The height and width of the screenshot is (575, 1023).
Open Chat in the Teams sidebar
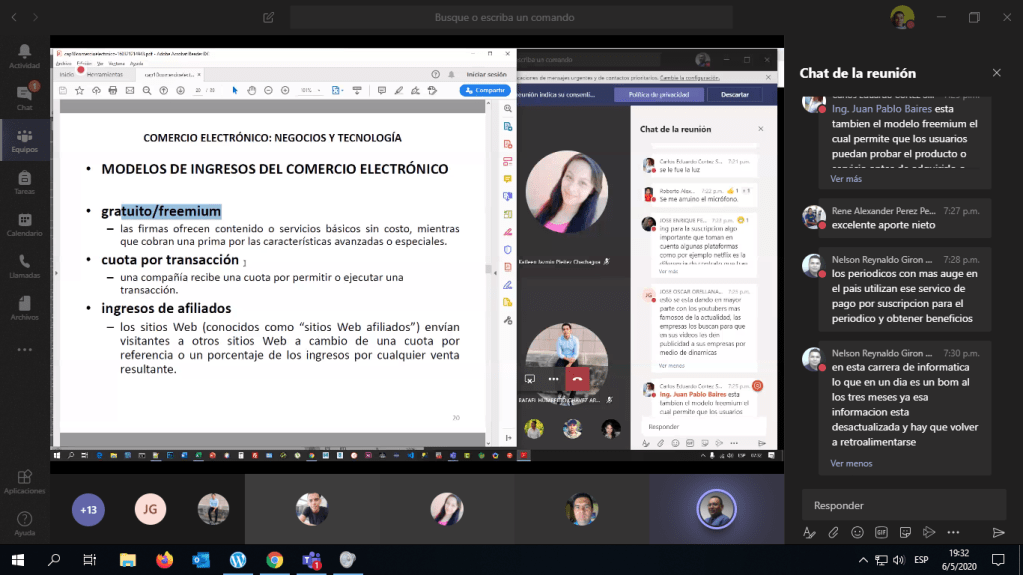[24, 97]
